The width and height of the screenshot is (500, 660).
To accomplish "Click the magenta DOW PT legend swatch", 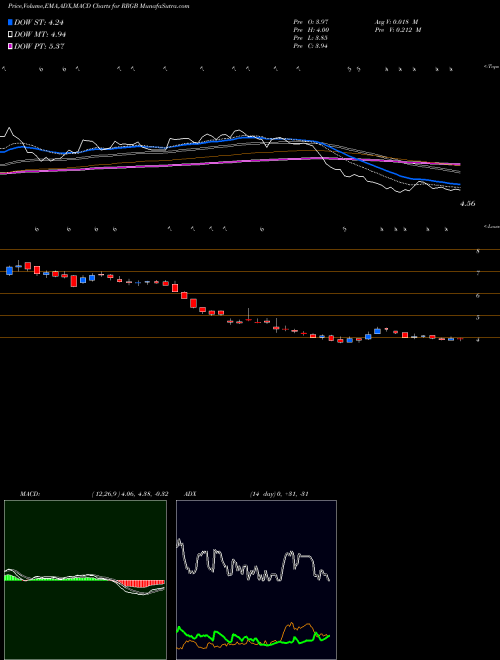I will 10,46.
